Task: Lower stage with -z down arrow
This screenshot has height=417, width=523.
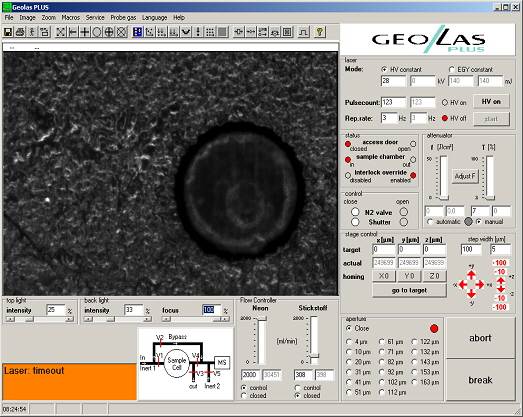Action: coord(501,289)
